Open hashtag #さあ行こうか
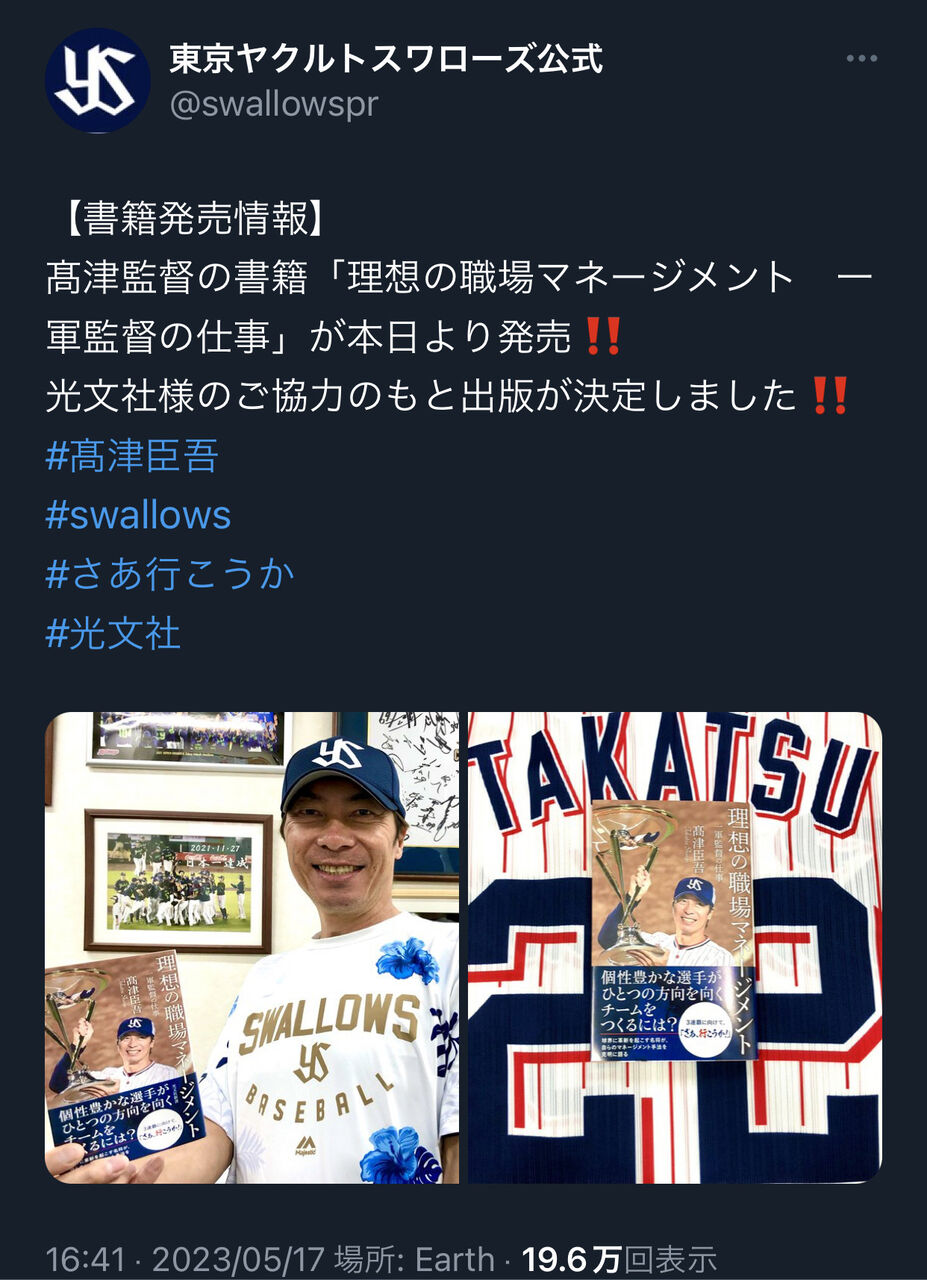The width and height of the screenshot is (927, 1280). pos(171,574)
